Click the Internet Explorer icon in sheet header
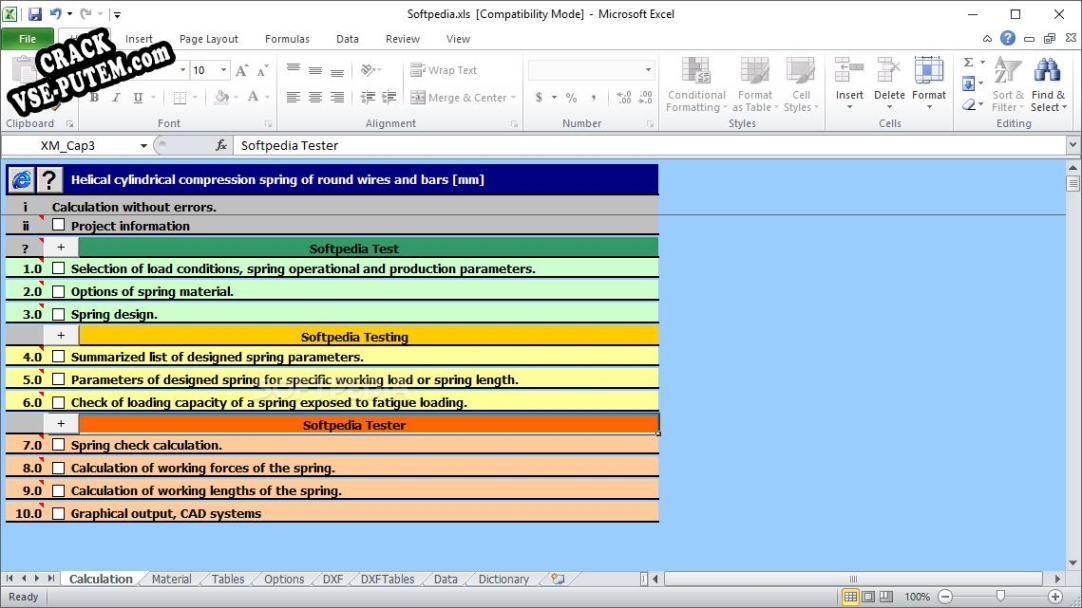 [x=21, y=180]
